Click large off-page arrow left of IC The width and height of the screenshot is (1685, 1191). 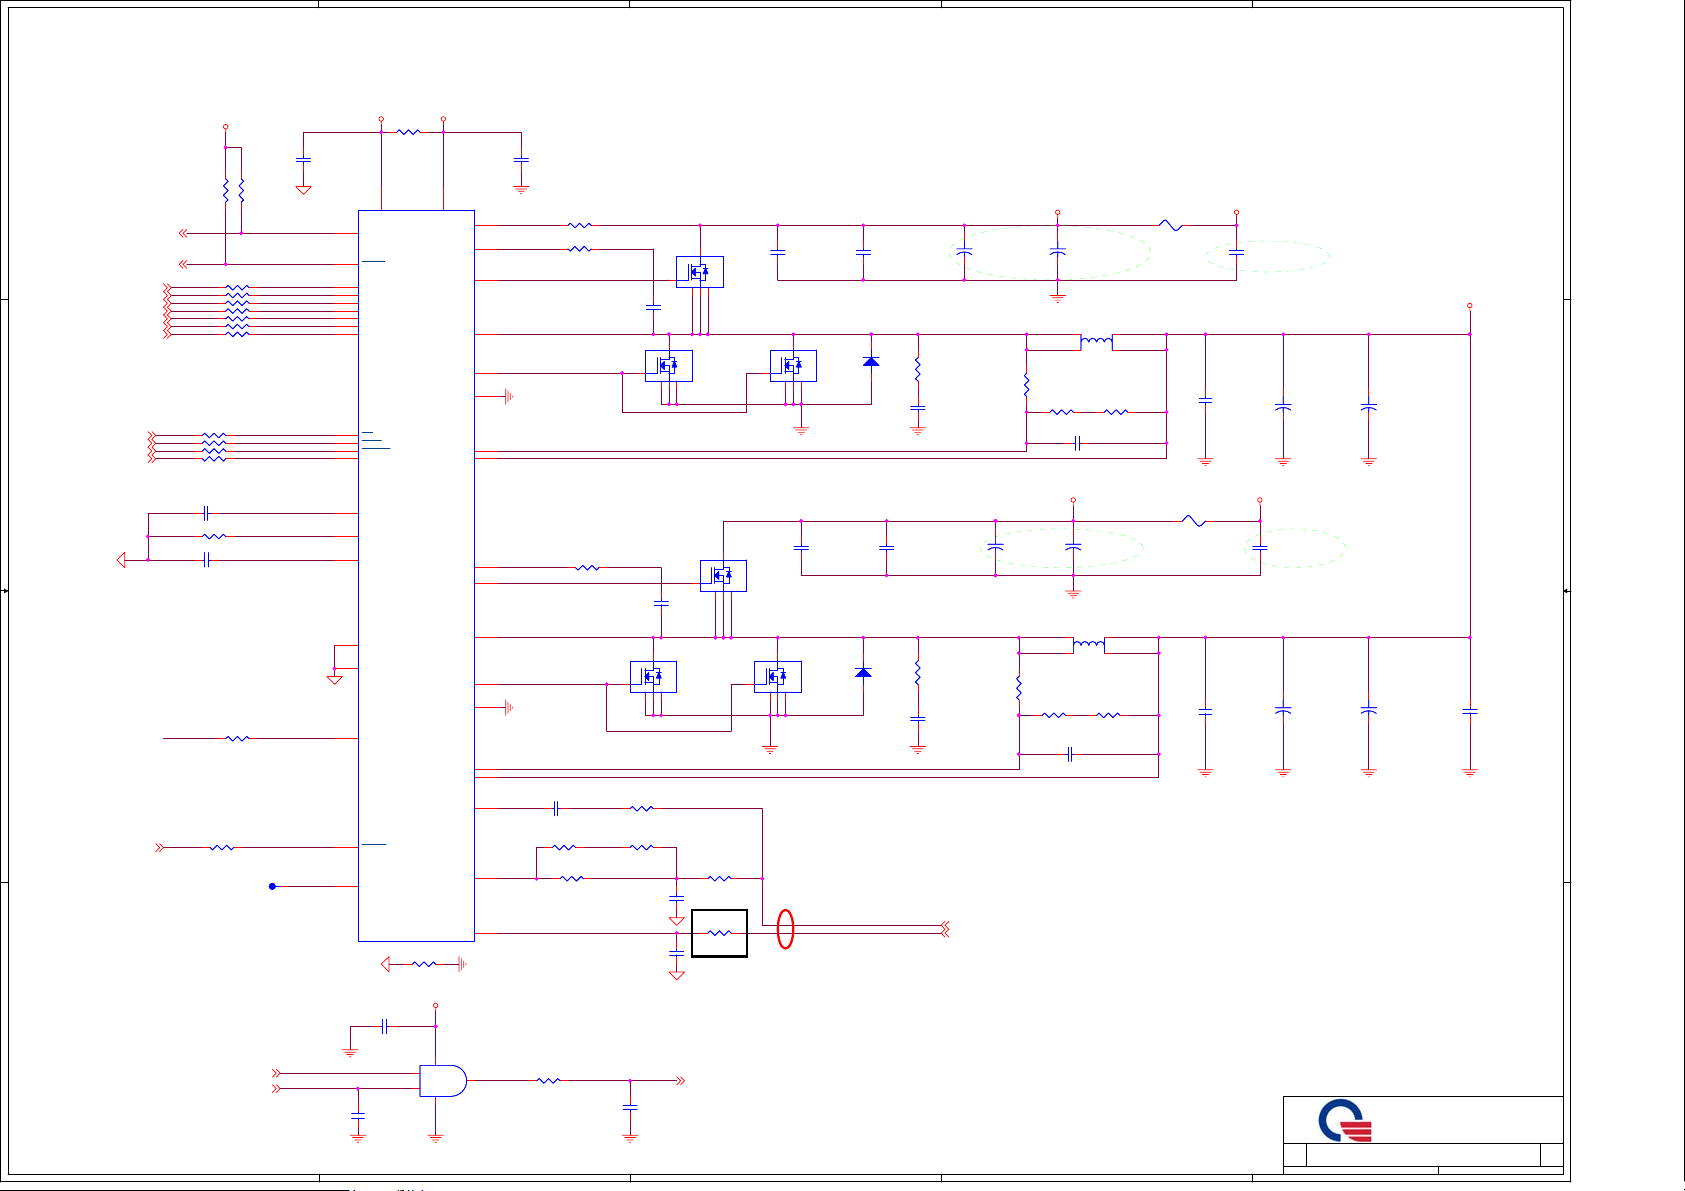(121, 560)
